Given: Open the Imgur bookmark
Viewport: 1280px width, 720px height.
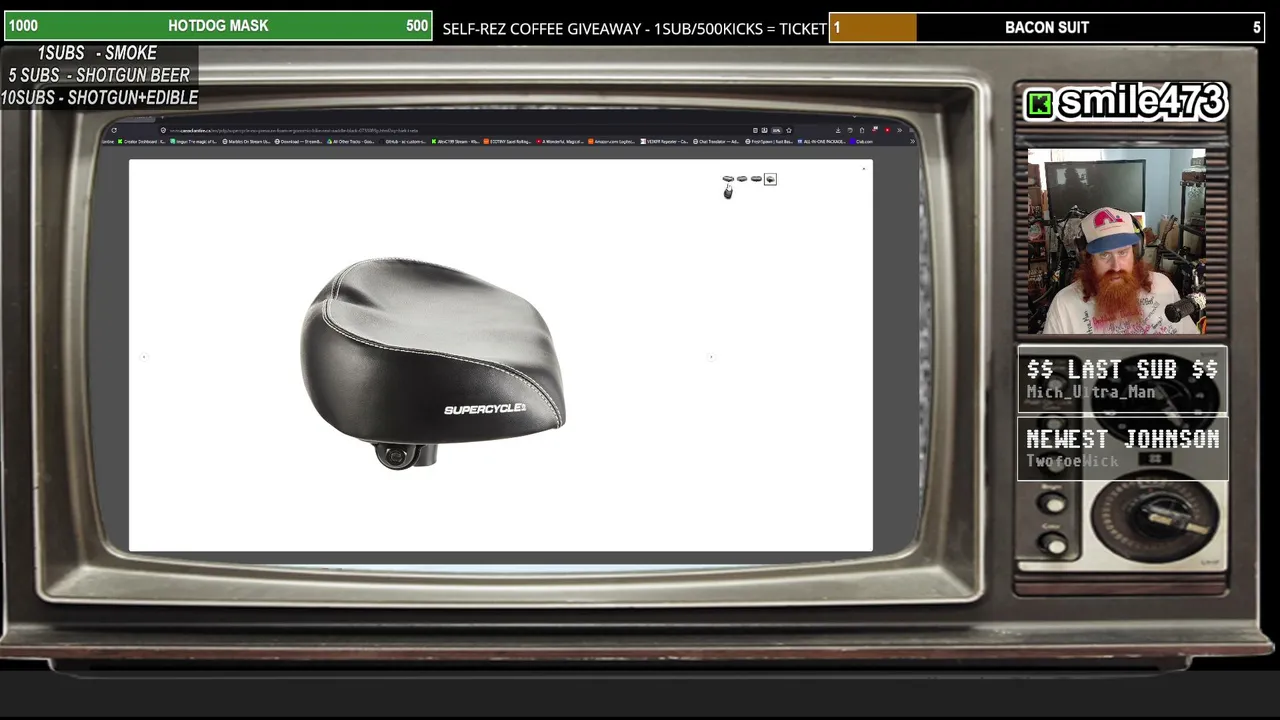Looking at the screenshot, I should [x=194, y=141].
